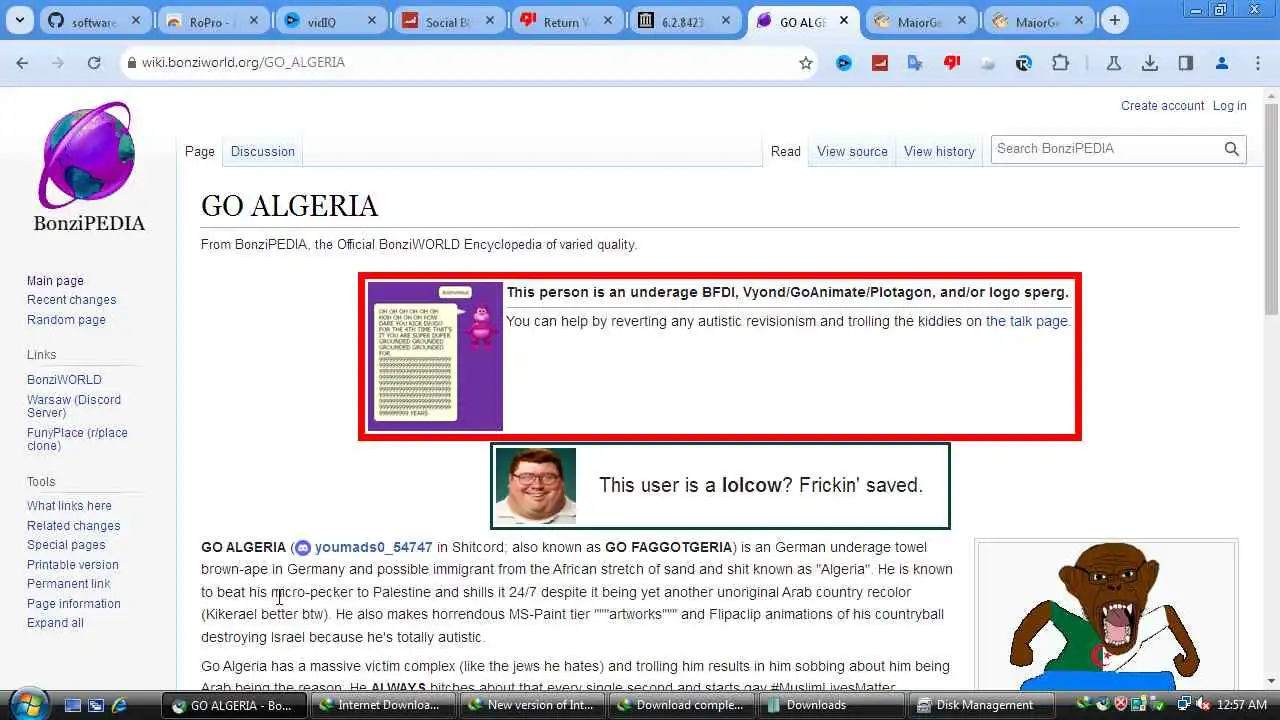This screenshot has height=720, width=1280.
Task: Open Chrome Labs flask icon
Action: tap(1113, 62)
